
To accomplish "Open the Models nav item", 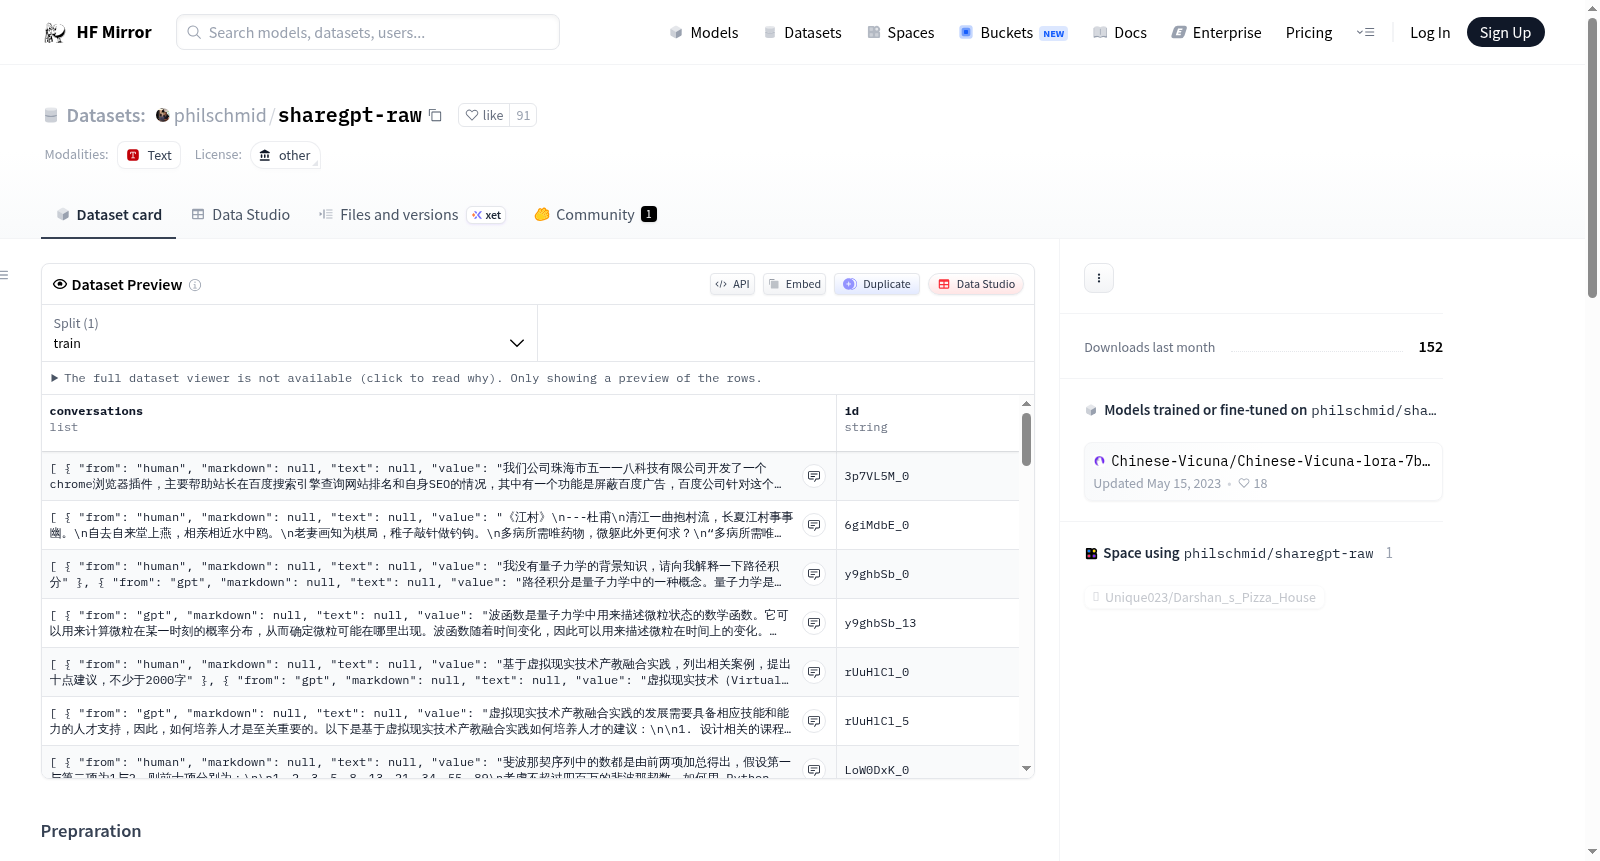I will (x=703, y=33).
